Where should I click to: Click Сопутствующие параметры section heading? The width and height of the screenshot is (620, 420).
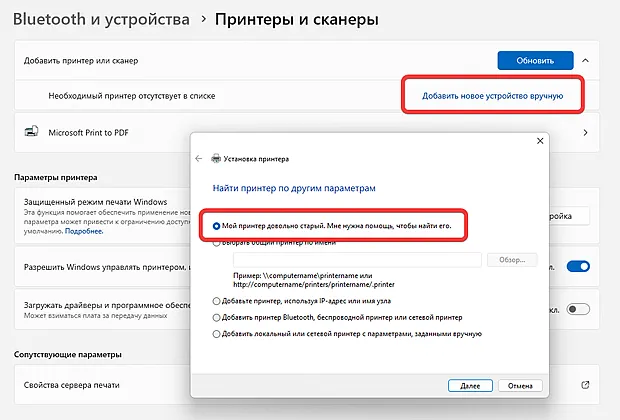[68, 354]
